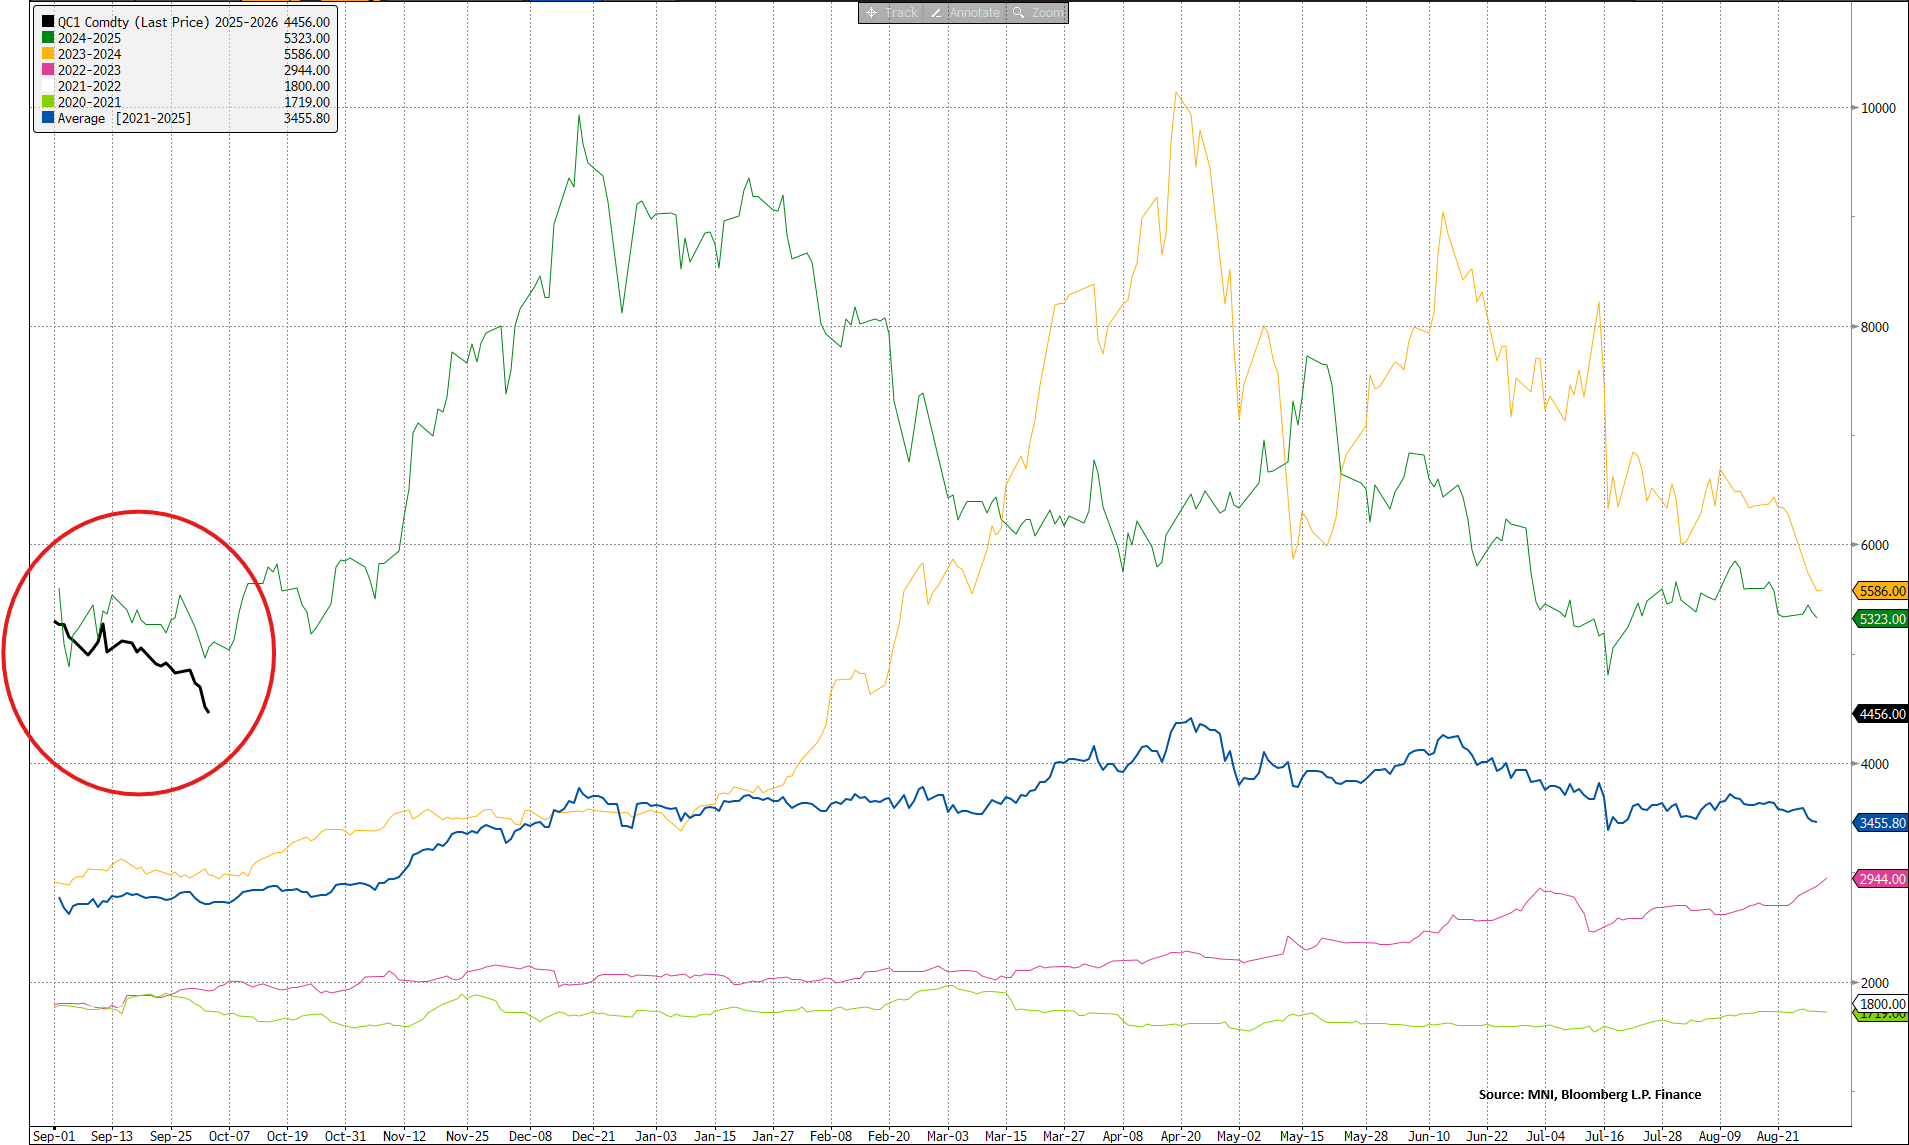Click the 1800.00 white price tag
The width and height of the screenshot is (1909, 1145).
(x=1881, y=1003)
